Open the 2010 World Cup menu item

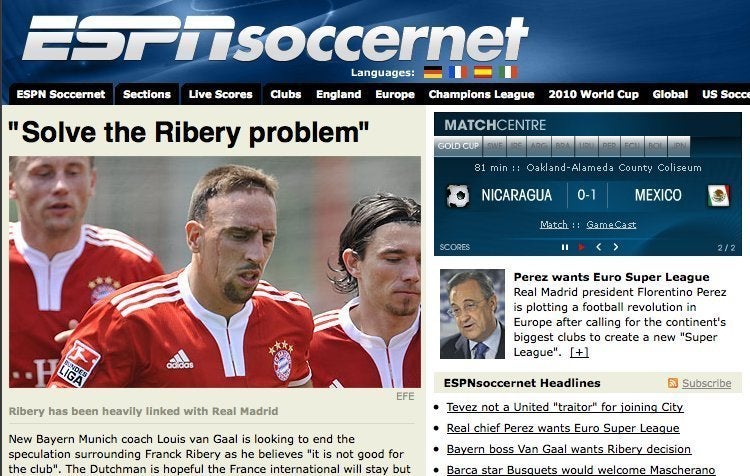(x=594, y=94)
